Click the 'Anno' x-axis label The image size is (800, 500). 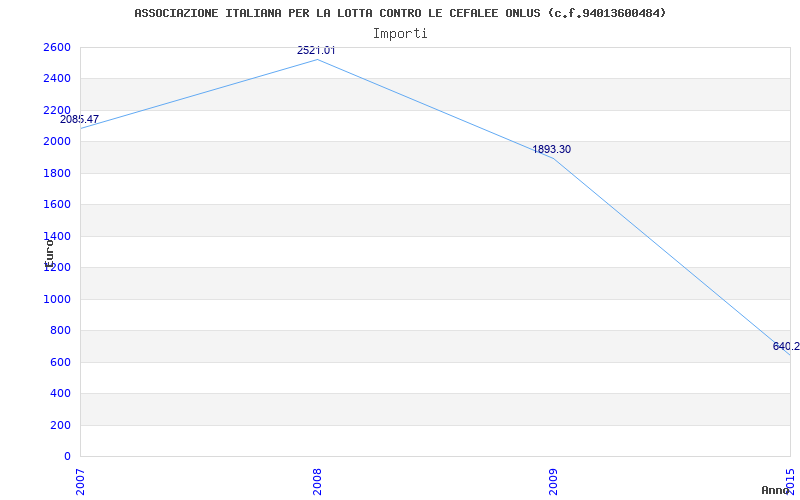tap(775, 491)
